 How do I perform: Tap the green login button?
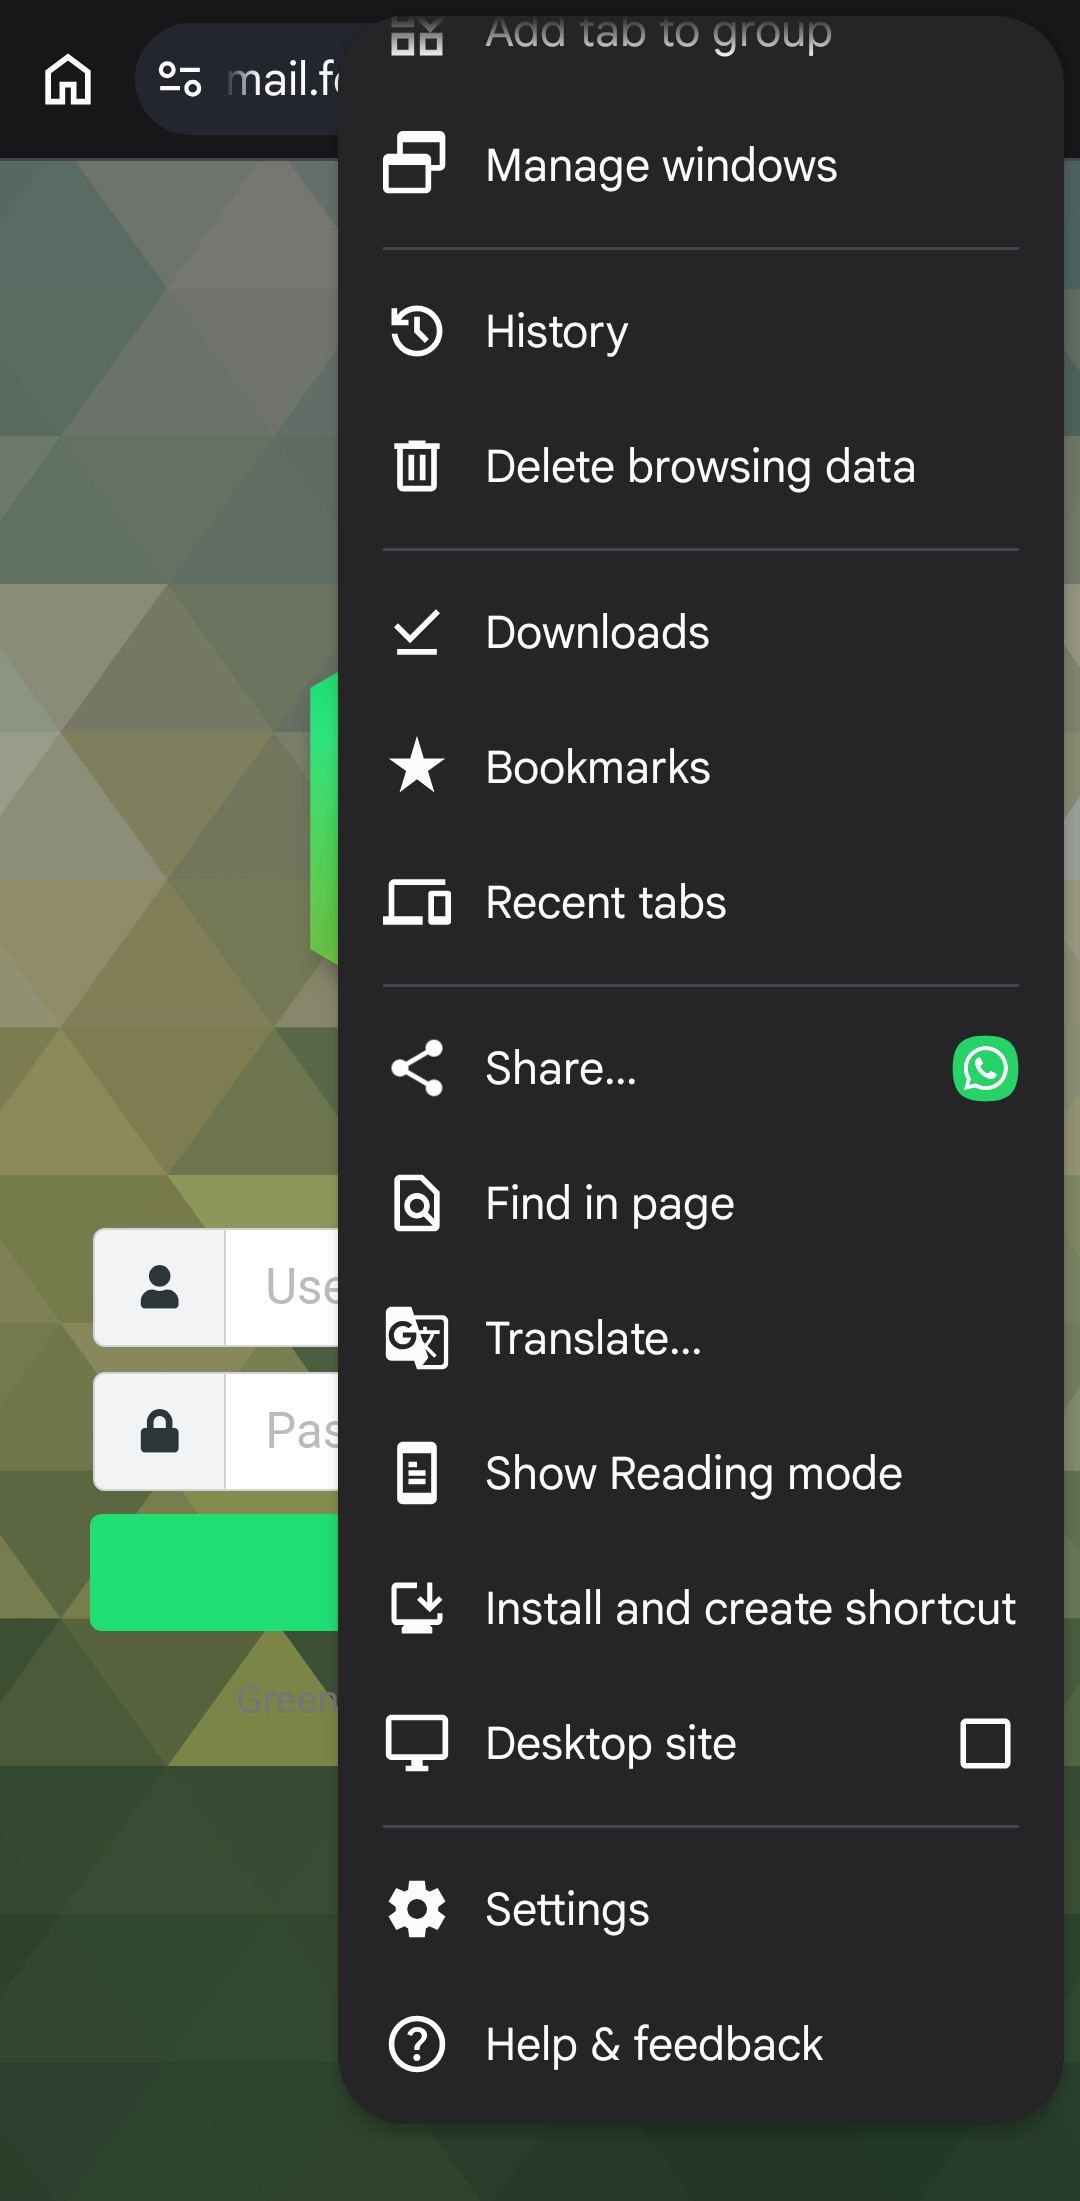pyautogui.click(x=214, y=1572)
